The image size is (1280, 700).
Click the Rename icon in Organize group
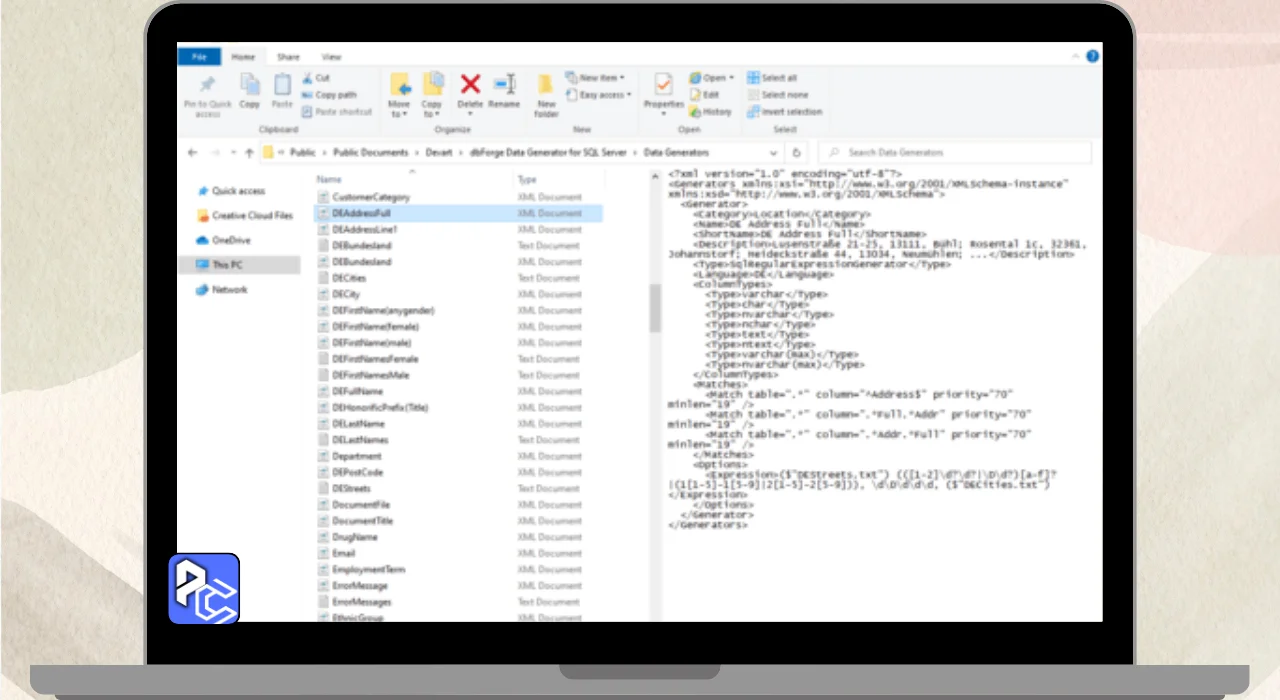(504, 85)
